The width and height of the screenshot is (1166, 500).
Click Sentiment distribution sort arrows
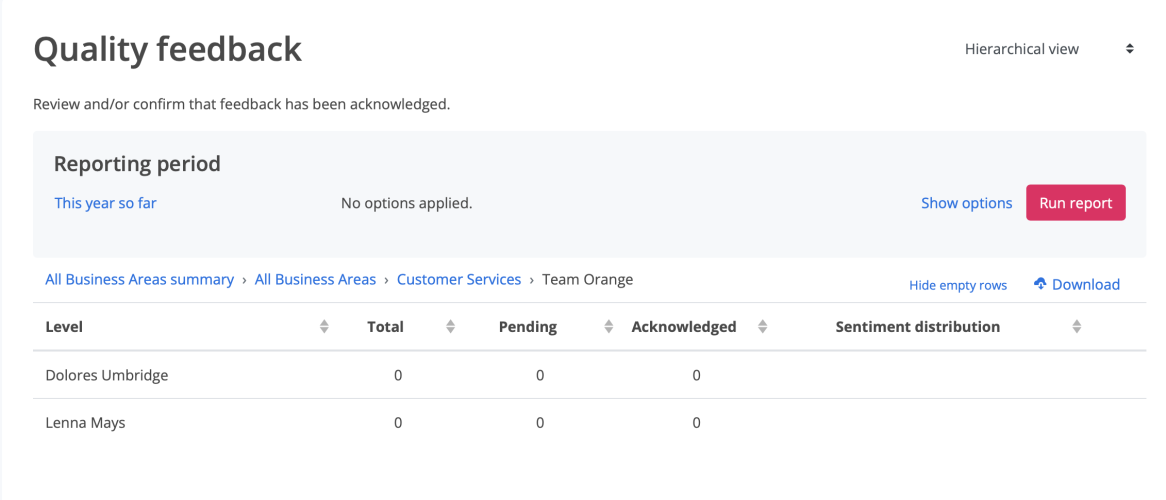1077,327
